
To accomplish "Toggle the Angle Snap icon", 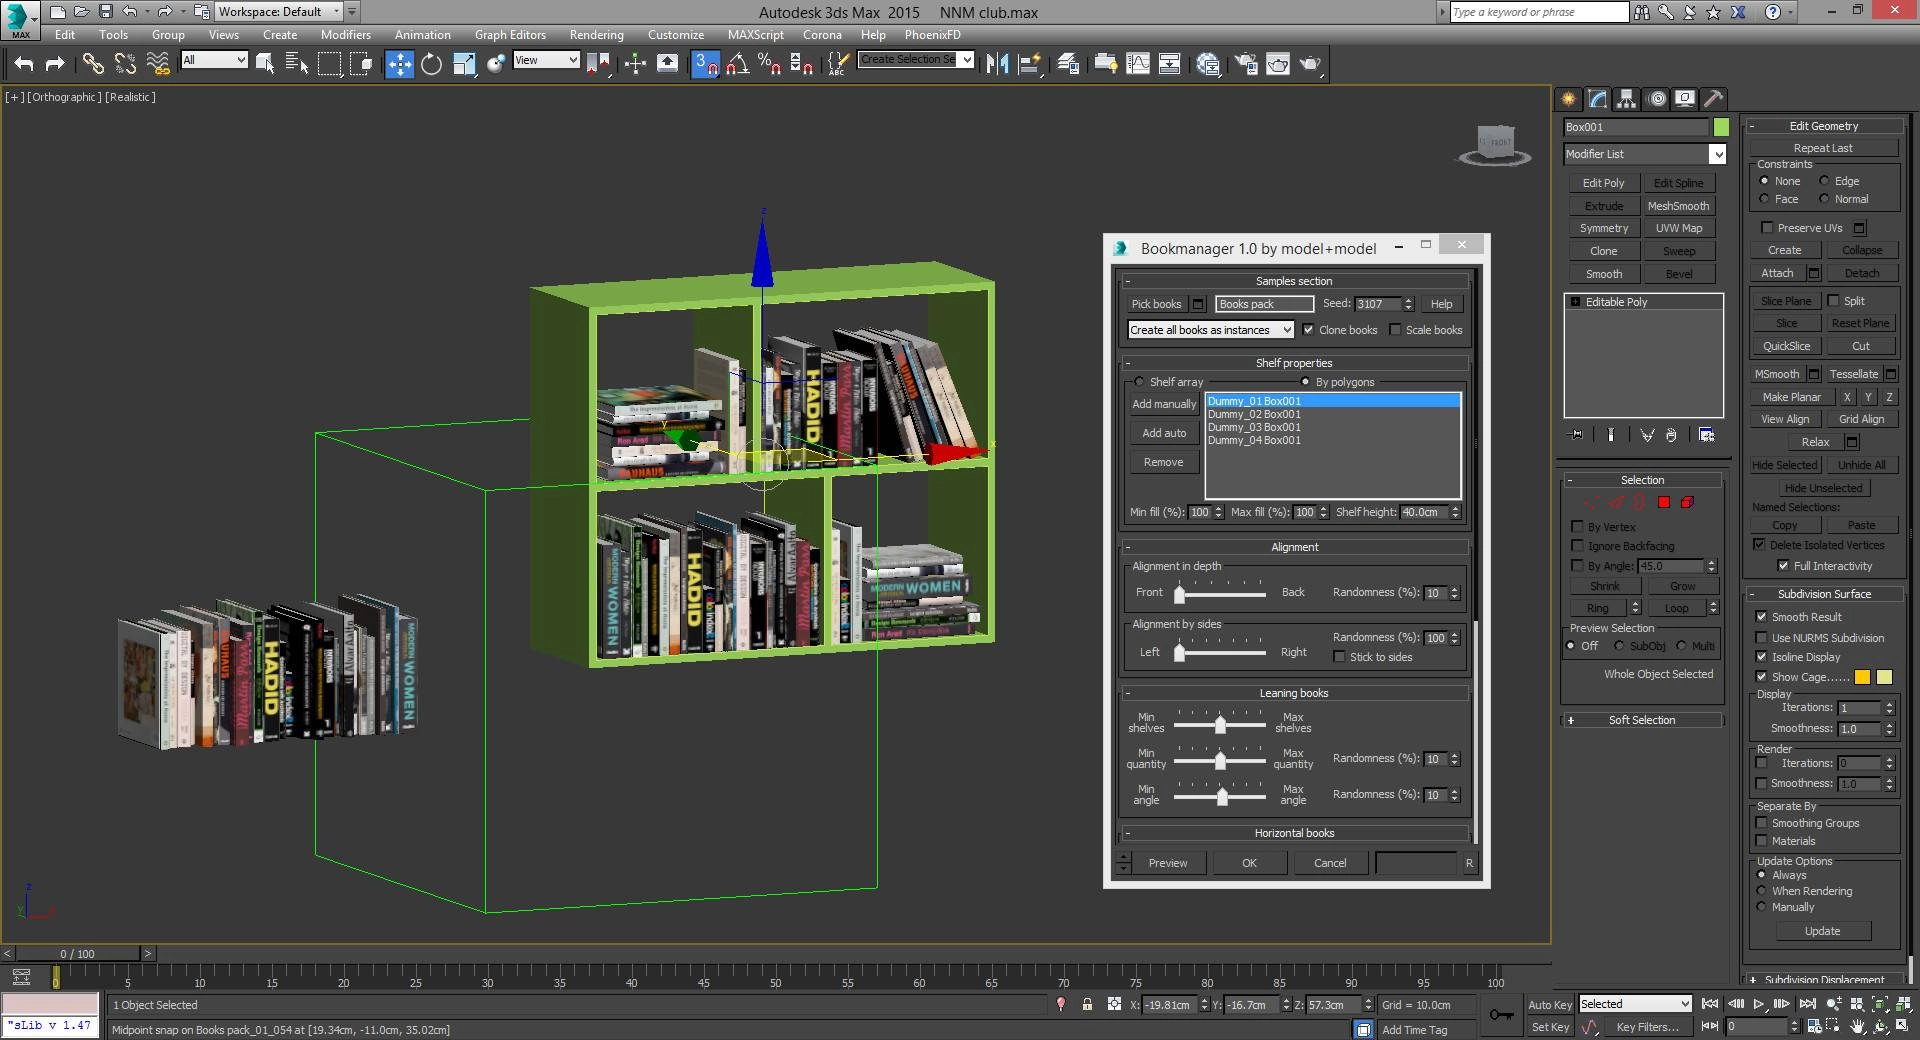I will (737, 64).
